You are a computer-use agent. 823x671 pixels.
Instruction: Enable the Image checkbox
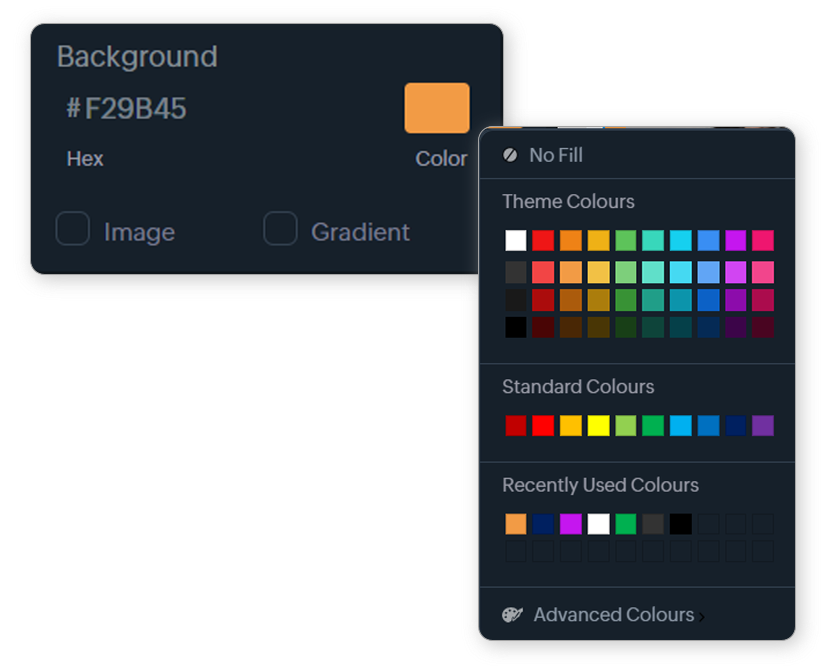click(x=73, y=229)
